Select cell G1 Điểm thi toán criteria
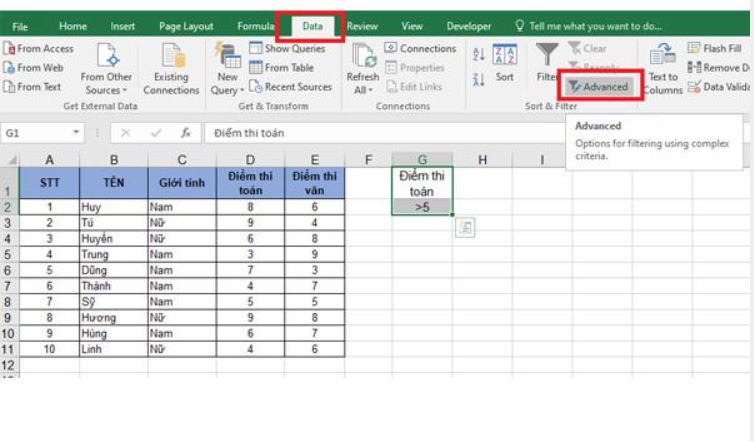The image size is (754, 441). pyautogui.click(x=422, y=183)
